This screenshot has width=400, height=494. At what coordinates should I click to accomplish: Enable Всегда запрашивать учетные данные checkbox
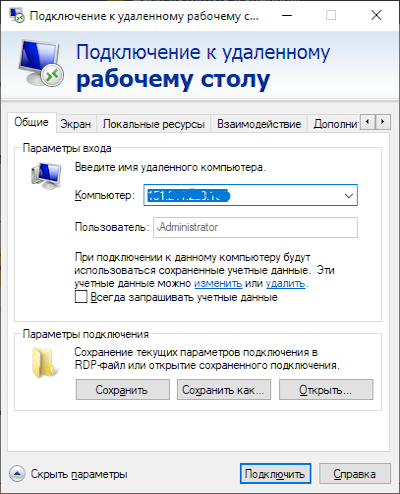point(81,297)
